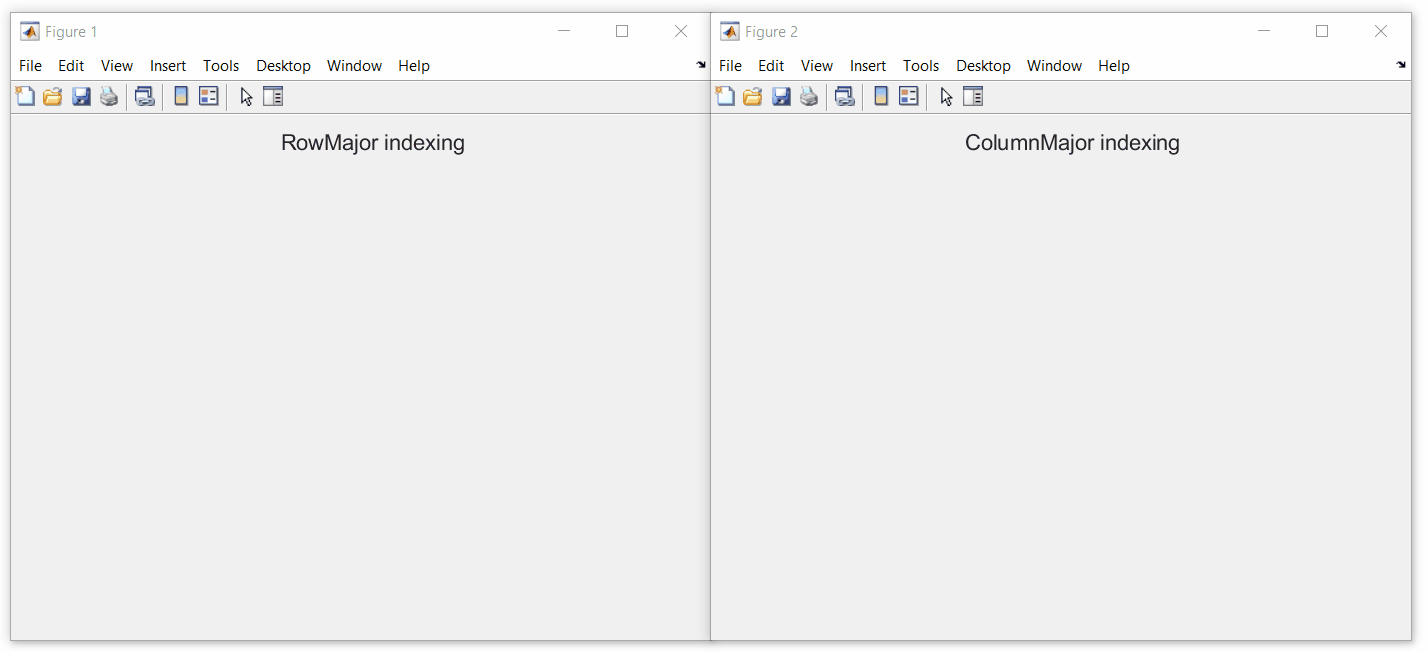
Task: Click the dock Figure 1 arrow
Action: 700,64
